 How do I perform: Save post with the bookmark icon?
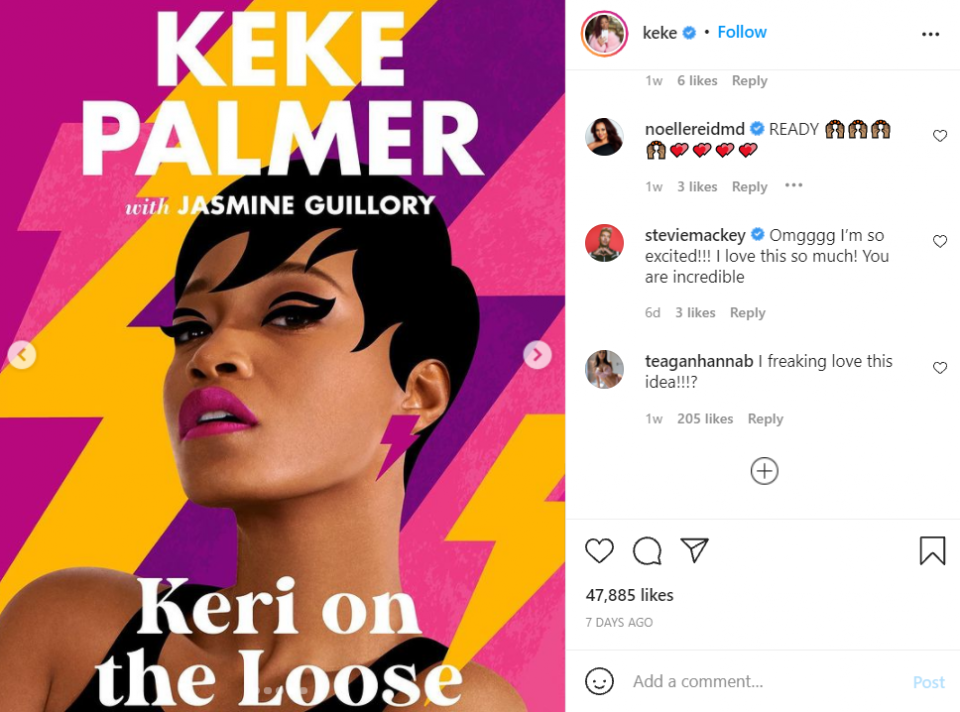click(932, 550)
